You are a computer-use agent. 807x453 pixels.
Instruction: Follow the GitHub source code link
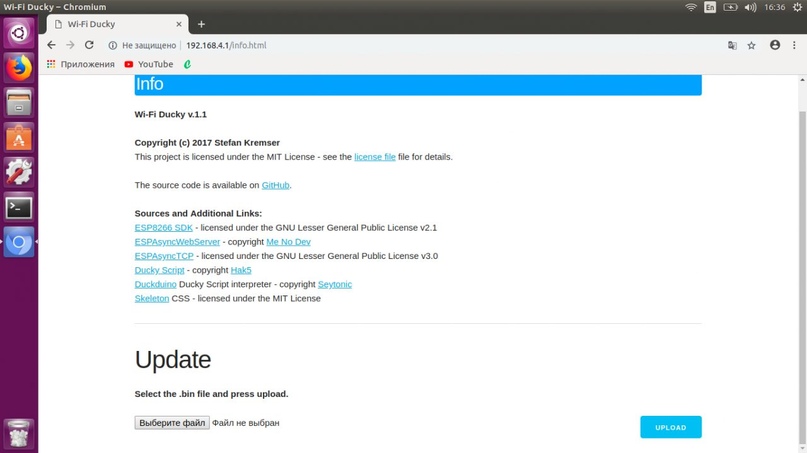[275, 185]
